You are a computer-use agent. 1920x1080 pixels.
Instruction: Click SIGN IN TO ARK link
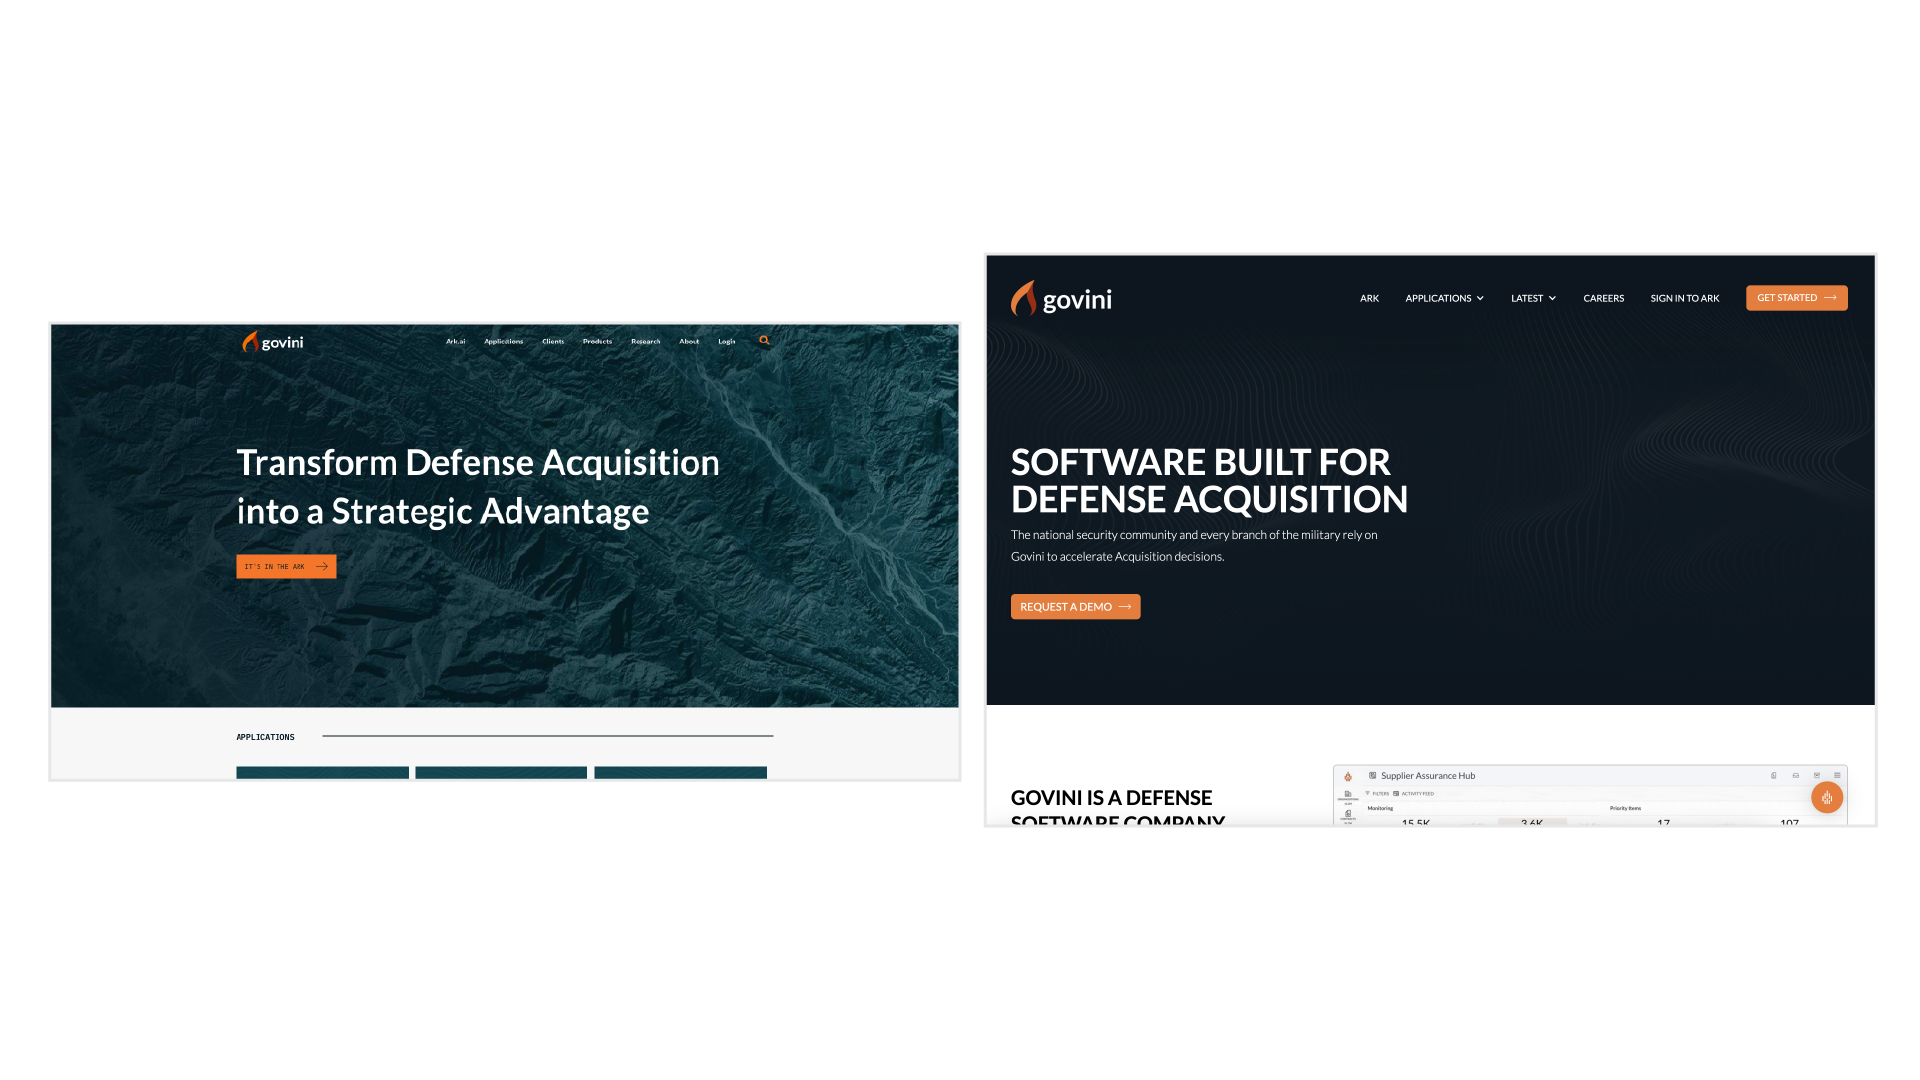[1685, 298]
